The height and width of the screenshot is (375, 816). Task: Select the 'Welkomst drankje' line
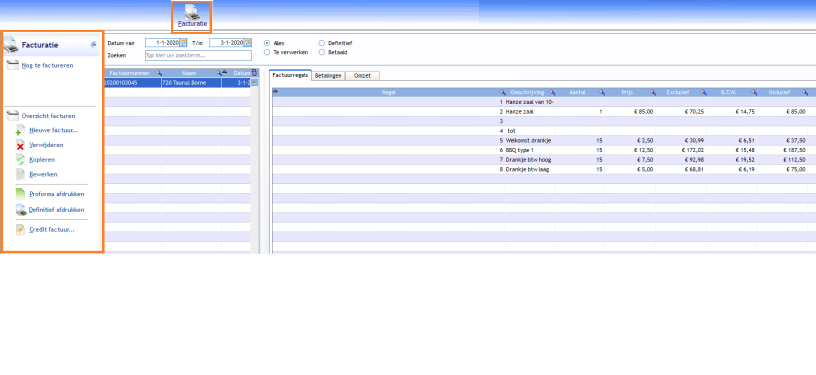tap(528, 140)
